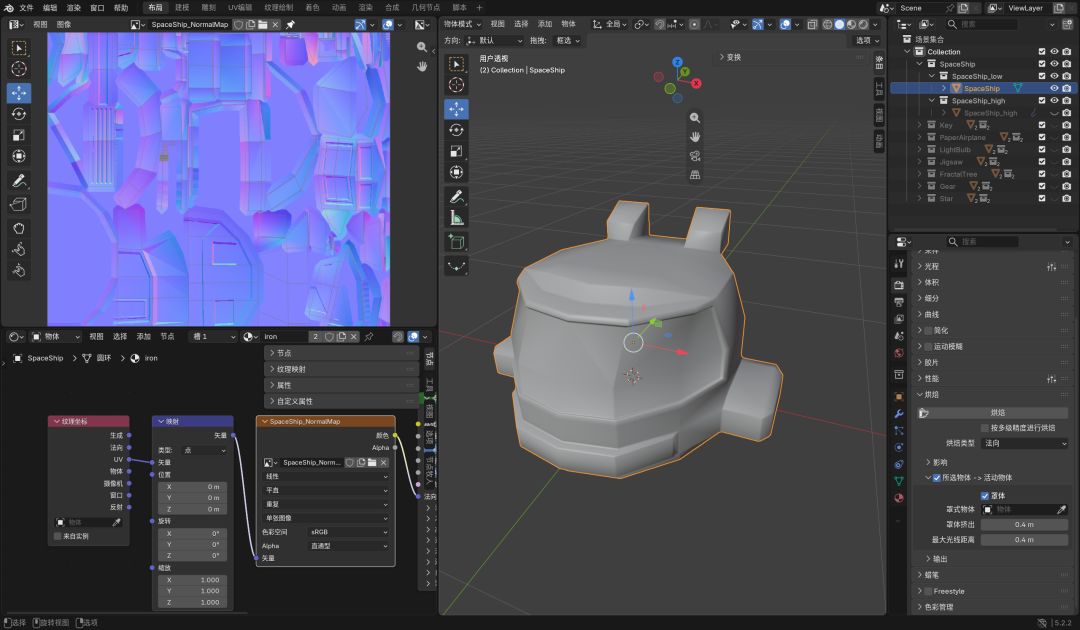
Task: Click the zoom magnifier in the image editor
Action: click(422, 47)
